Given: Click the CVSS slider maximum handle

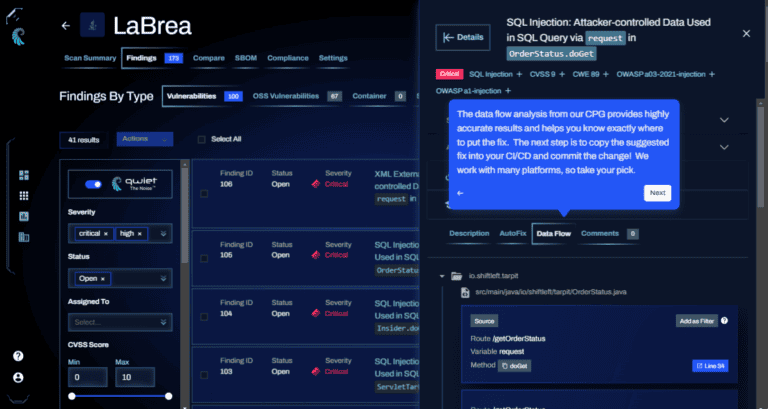Looking at the screenshot, I should click(x=168, y=396).
